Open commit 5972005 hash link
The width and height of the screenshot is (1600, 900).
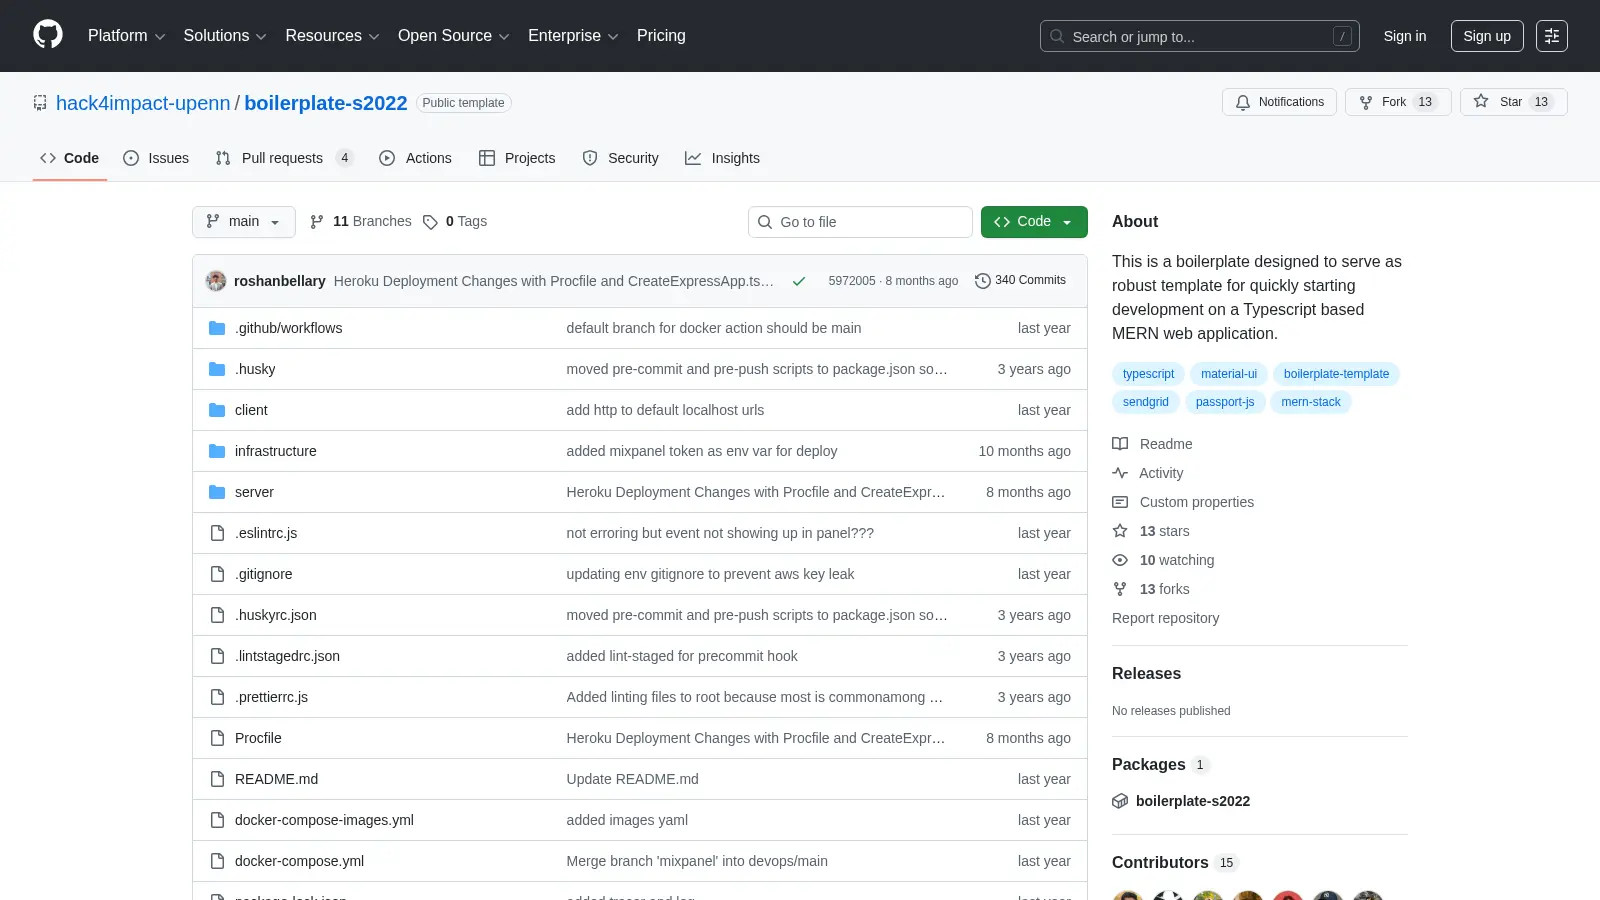(x=851, y=281)
